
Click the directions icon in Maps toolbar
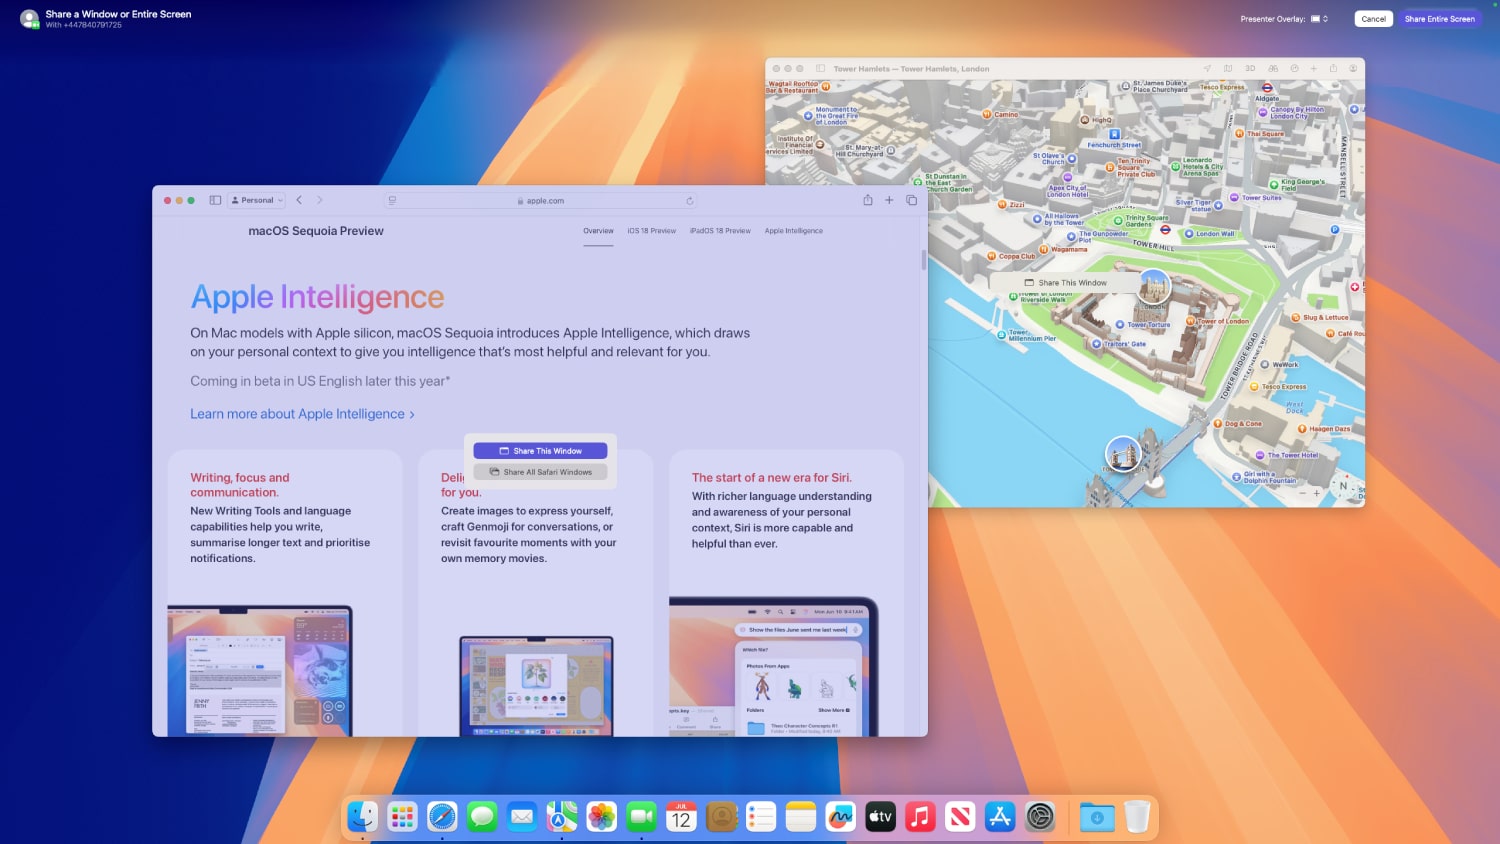pyautogui.click(x=1294, y=69)
